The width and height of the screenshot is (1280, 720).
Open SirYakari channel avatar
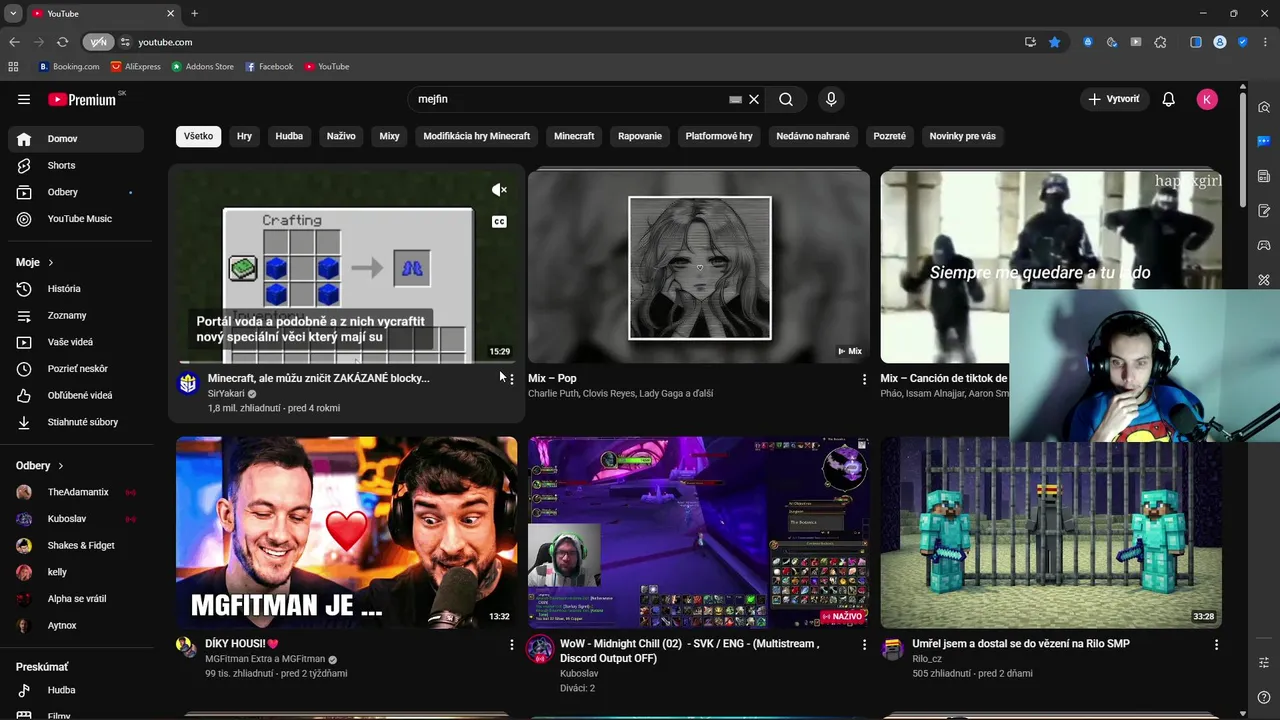[187, 383]
